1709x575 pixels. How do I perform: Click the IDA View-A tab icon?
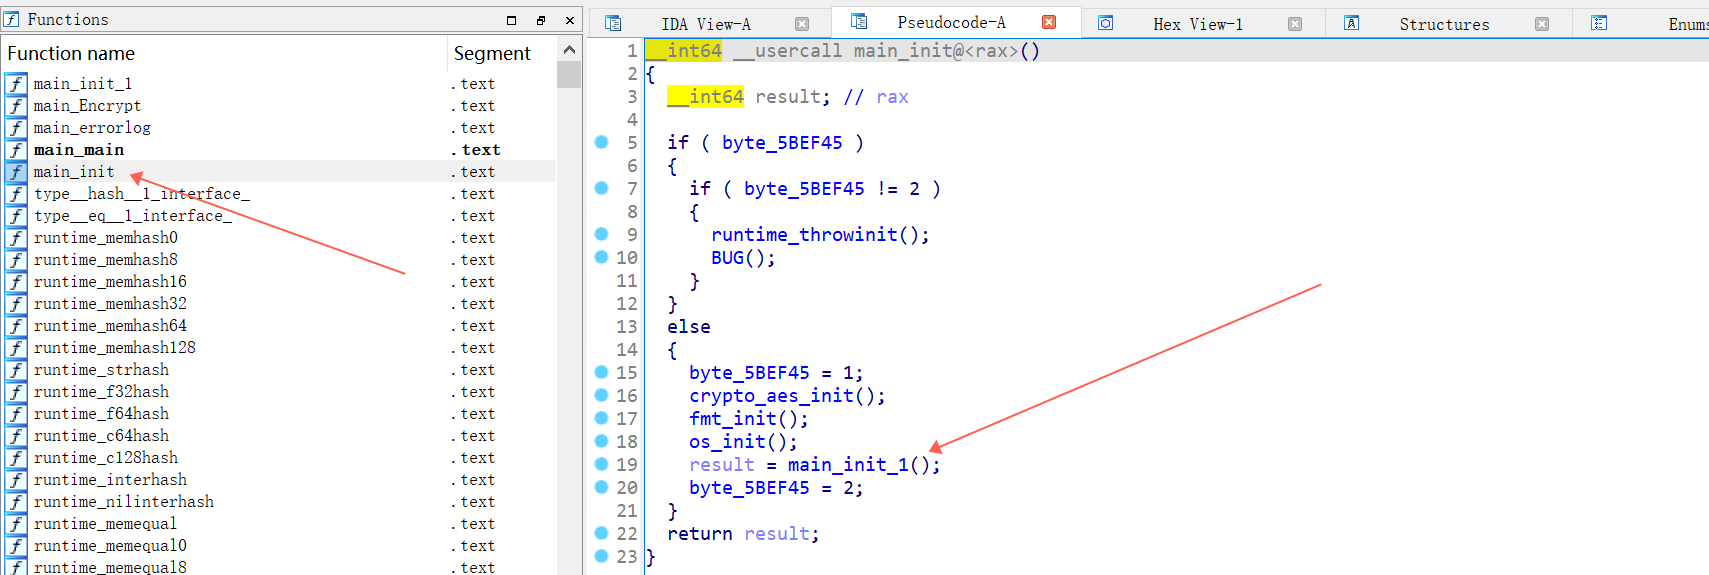613,23
